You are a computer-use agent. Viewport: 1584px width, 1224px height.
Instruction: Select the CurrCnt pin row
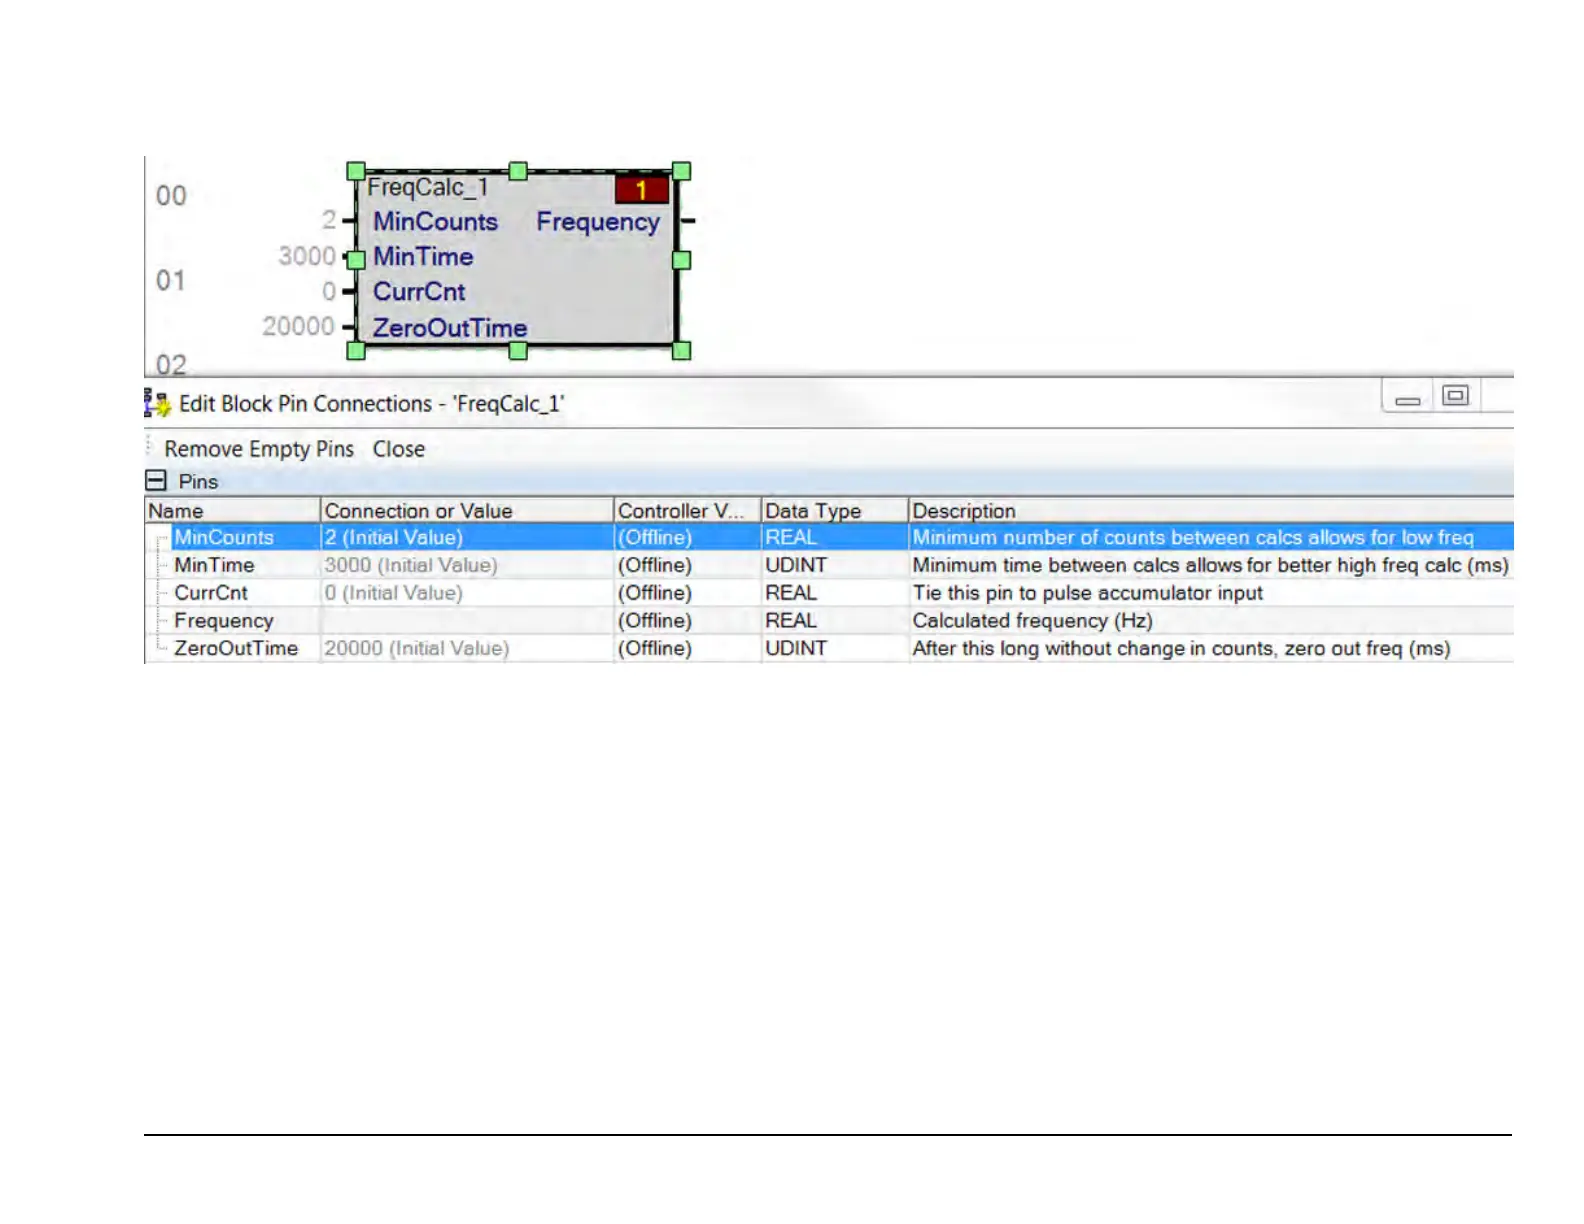tap(210, 593)
